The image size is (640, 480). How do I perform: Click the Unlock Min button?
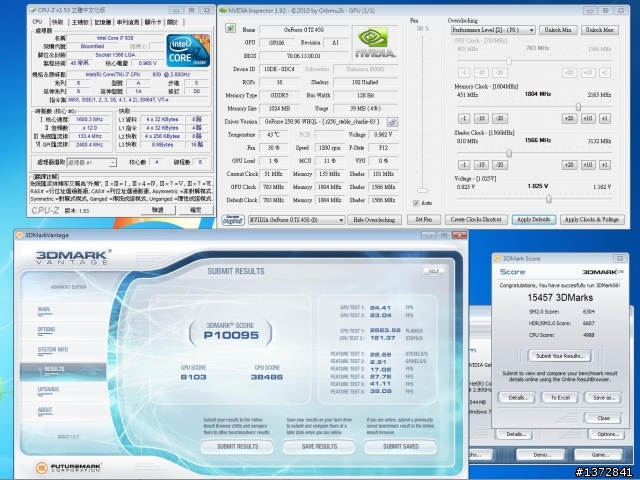pyautogui.click(x=558, y=30)
